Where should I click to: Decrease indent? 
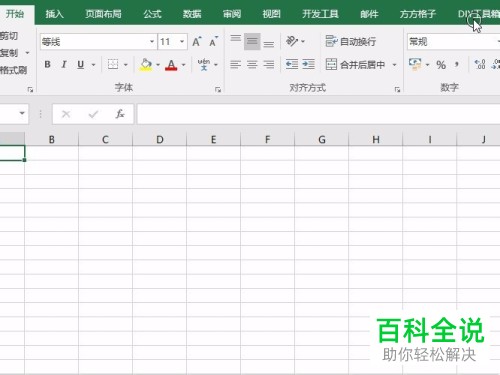[x=292, y=64]
